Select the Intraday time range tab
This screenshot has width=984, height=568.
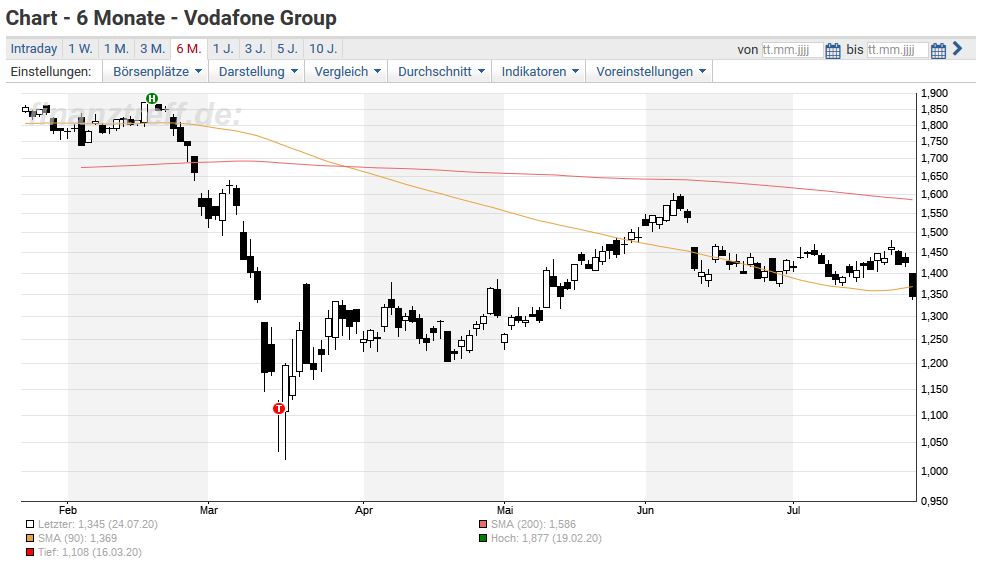[x=34, y=49]
